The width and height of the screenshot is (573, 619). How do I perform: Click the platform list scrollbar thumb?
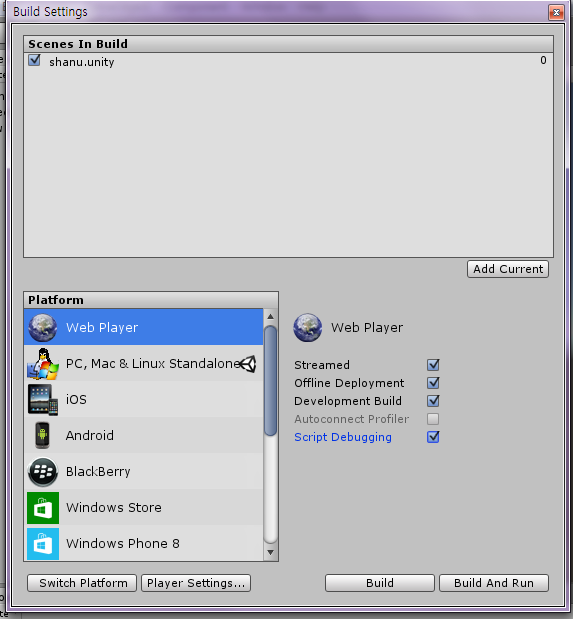point(271,381)
